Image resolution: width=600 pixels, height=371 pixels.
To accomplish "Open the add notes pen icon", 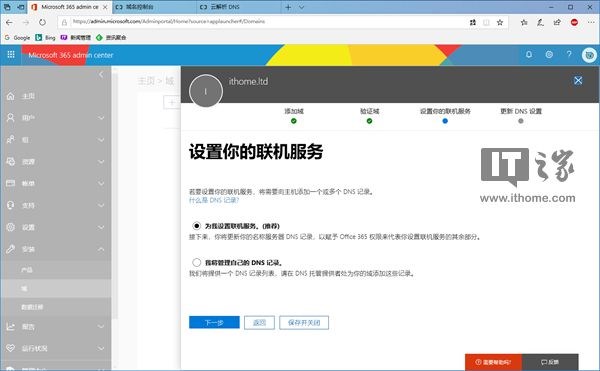I will (540, 23).
